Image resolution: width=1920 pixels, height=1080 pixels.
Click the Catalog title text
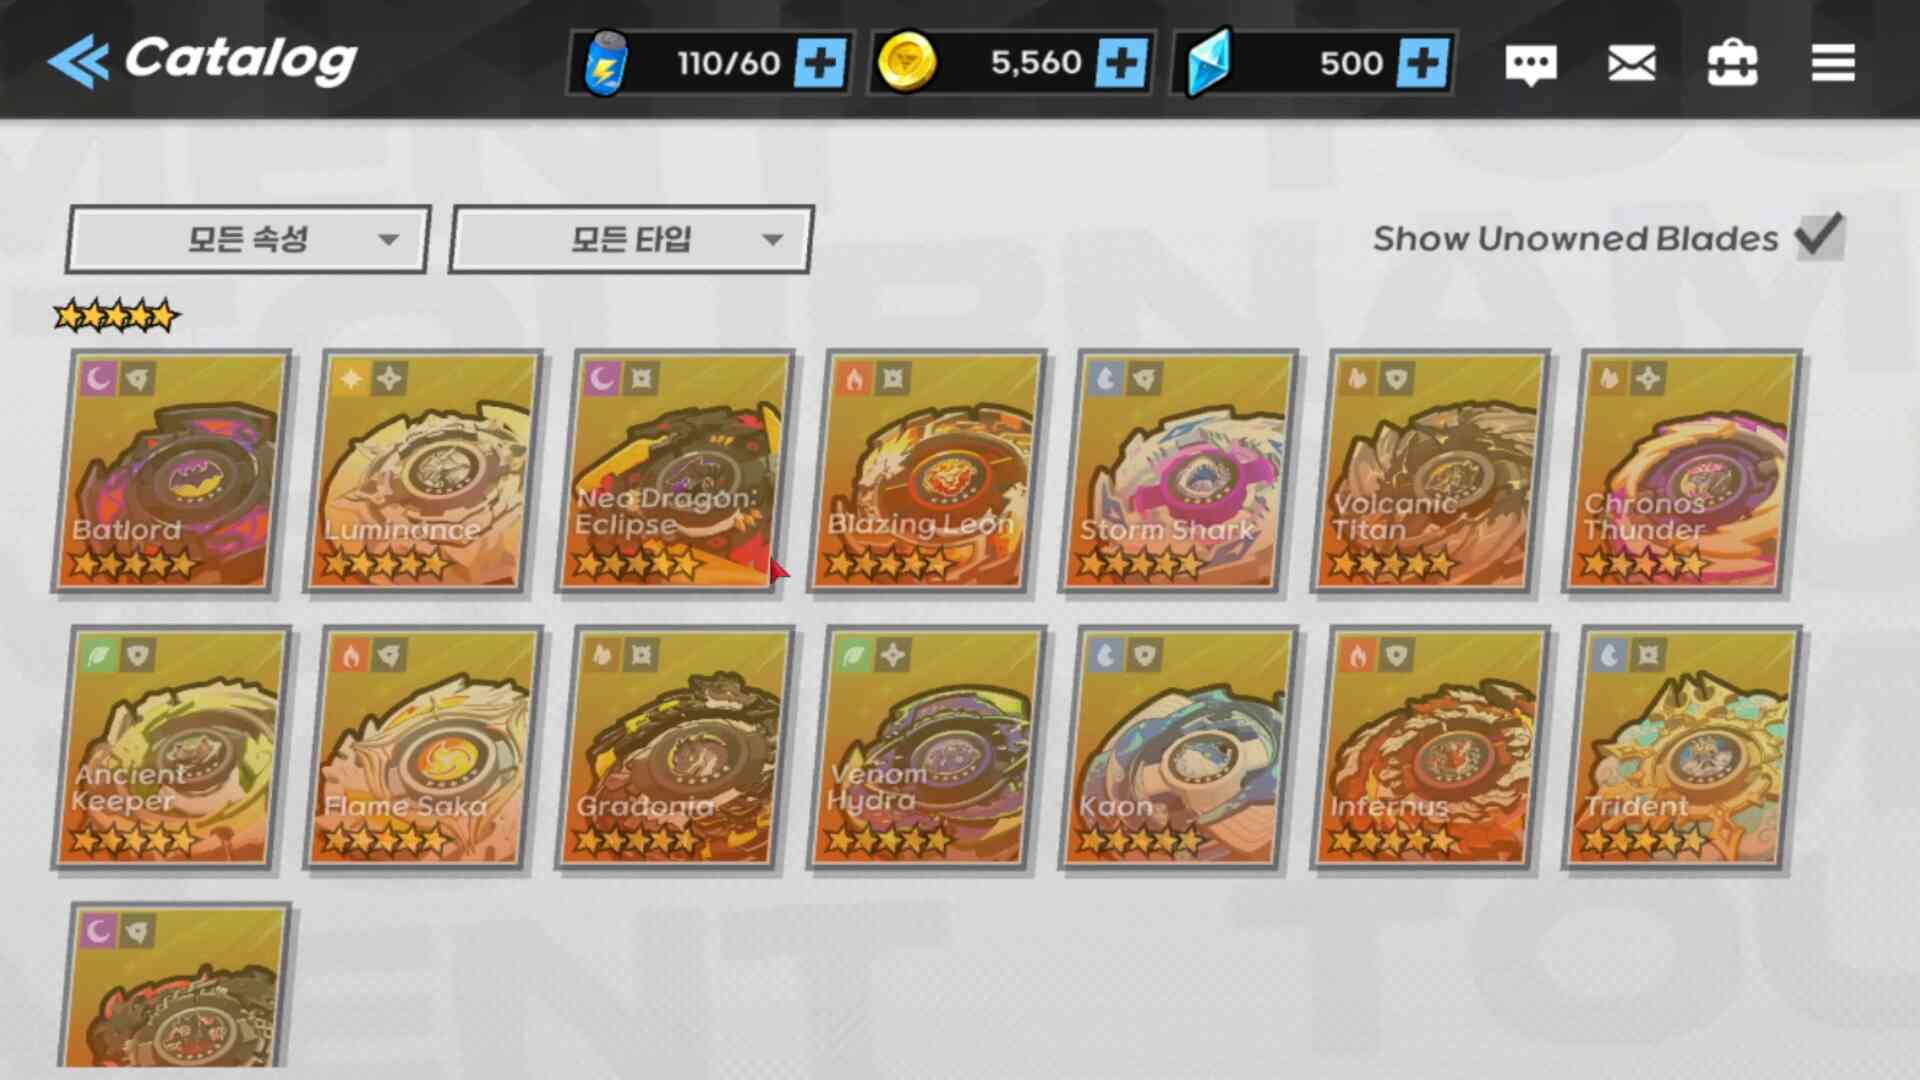pos(240,60)
